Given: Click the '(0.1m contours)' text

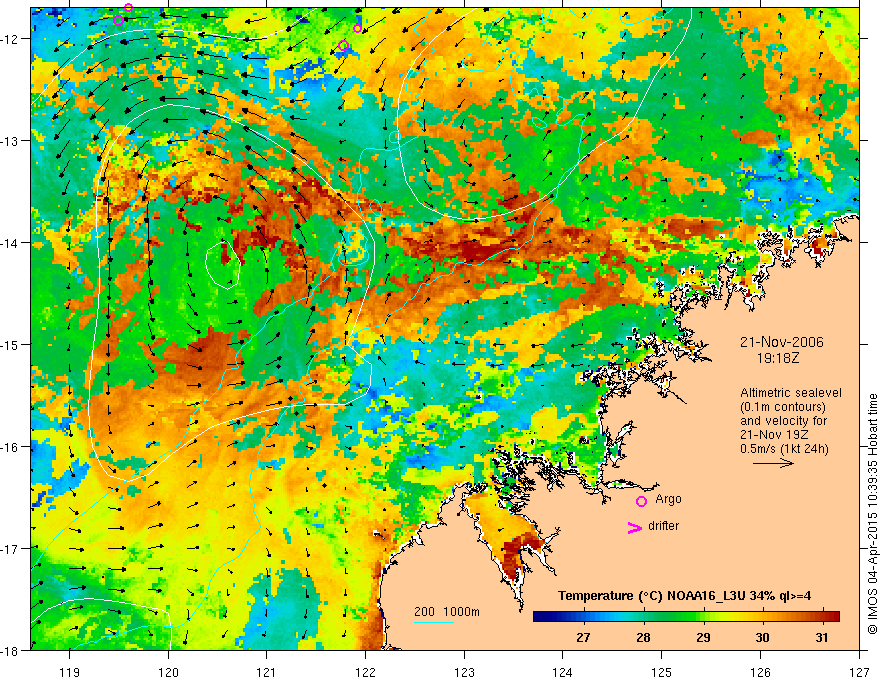Looking at the screenshot, I should pyautogui.click(x=783, y=407).
